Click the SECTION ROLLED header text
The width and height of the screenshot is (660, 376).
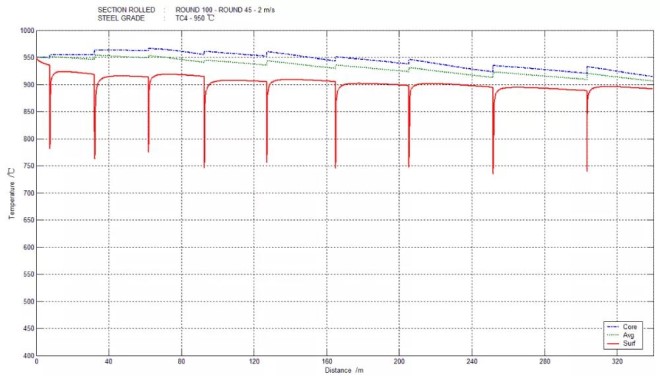coord(126,10)
